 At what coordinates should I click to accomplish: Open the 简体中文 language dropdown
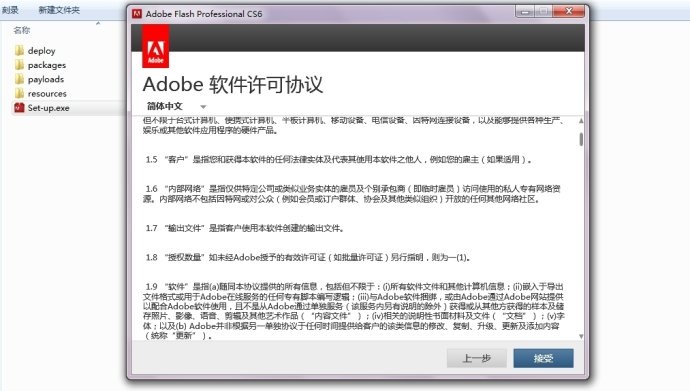point(176,106)
